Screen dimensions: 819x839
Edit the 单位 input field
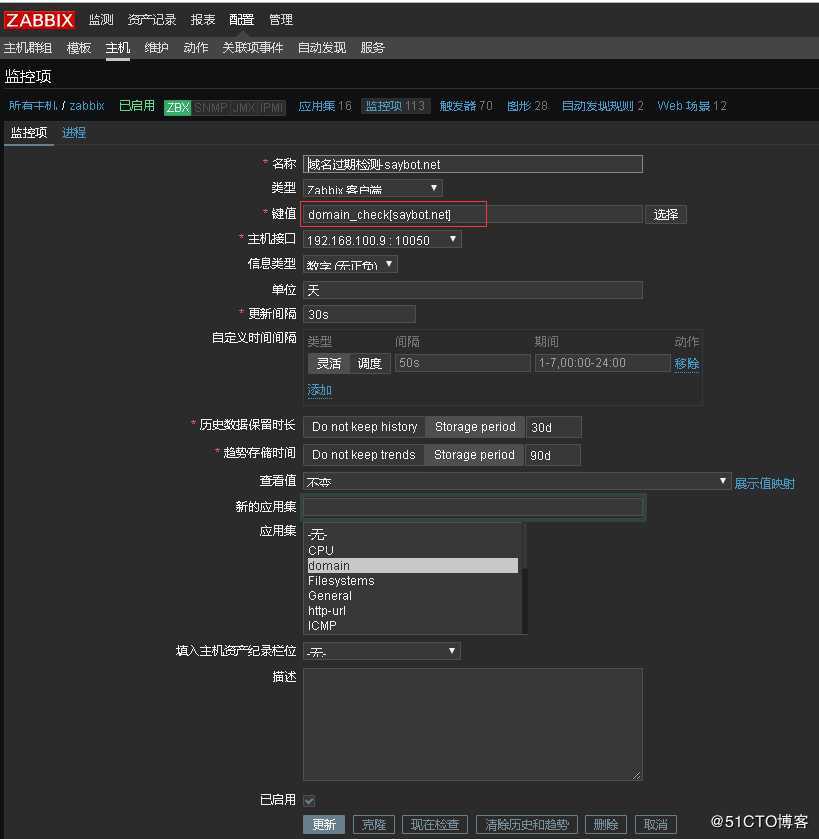coord(473,290)
